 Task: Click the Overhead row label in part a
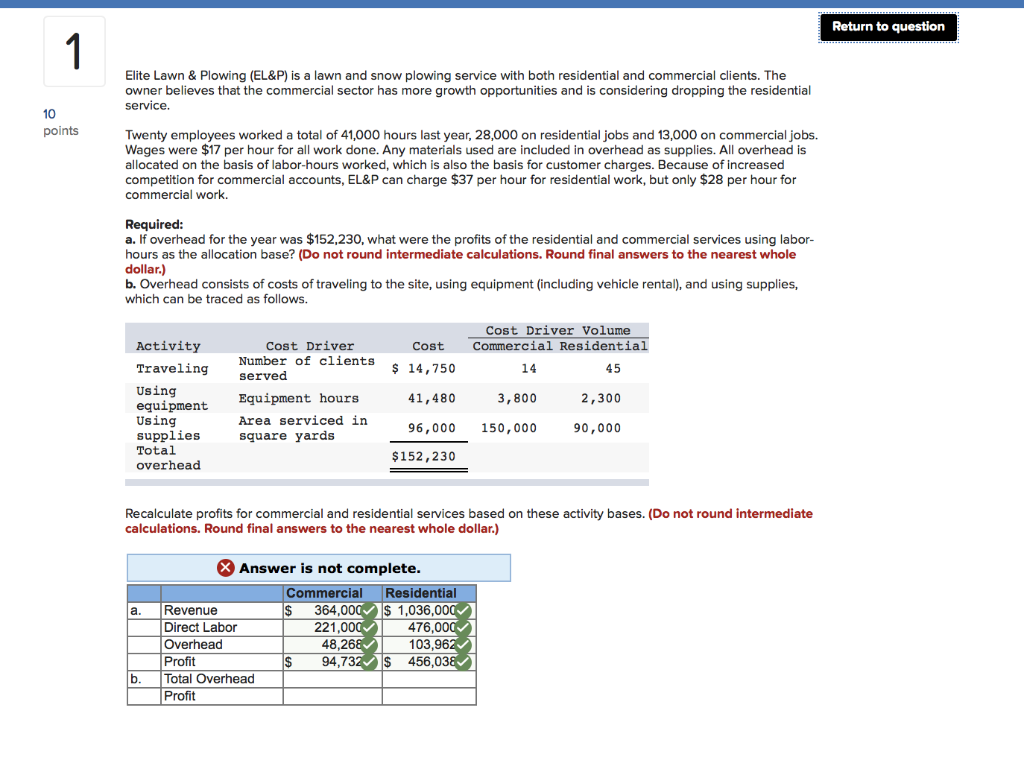click(x=193, y=644)
